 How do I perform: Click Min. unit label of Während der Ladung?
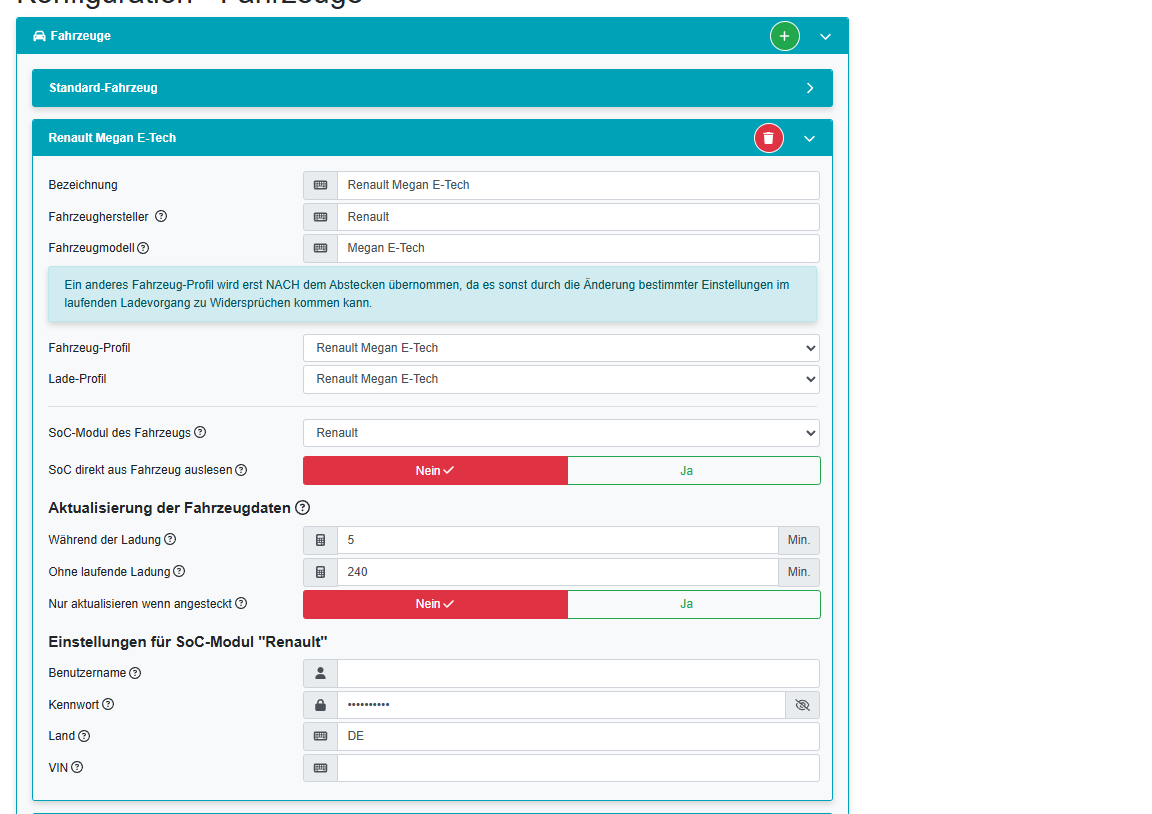(x=799, y=540)
